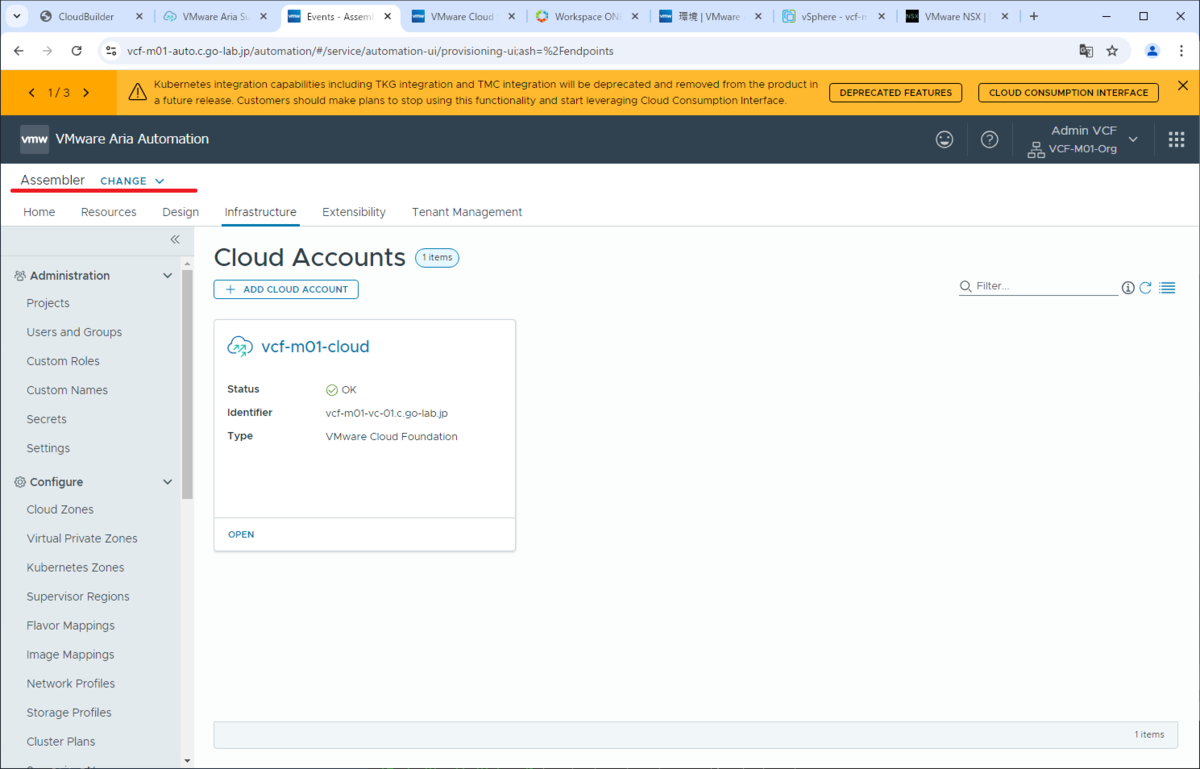Viewport: 1200px width, 769px height.
Task: Switch to the Extensibility tab
Action: coord(354,212)
